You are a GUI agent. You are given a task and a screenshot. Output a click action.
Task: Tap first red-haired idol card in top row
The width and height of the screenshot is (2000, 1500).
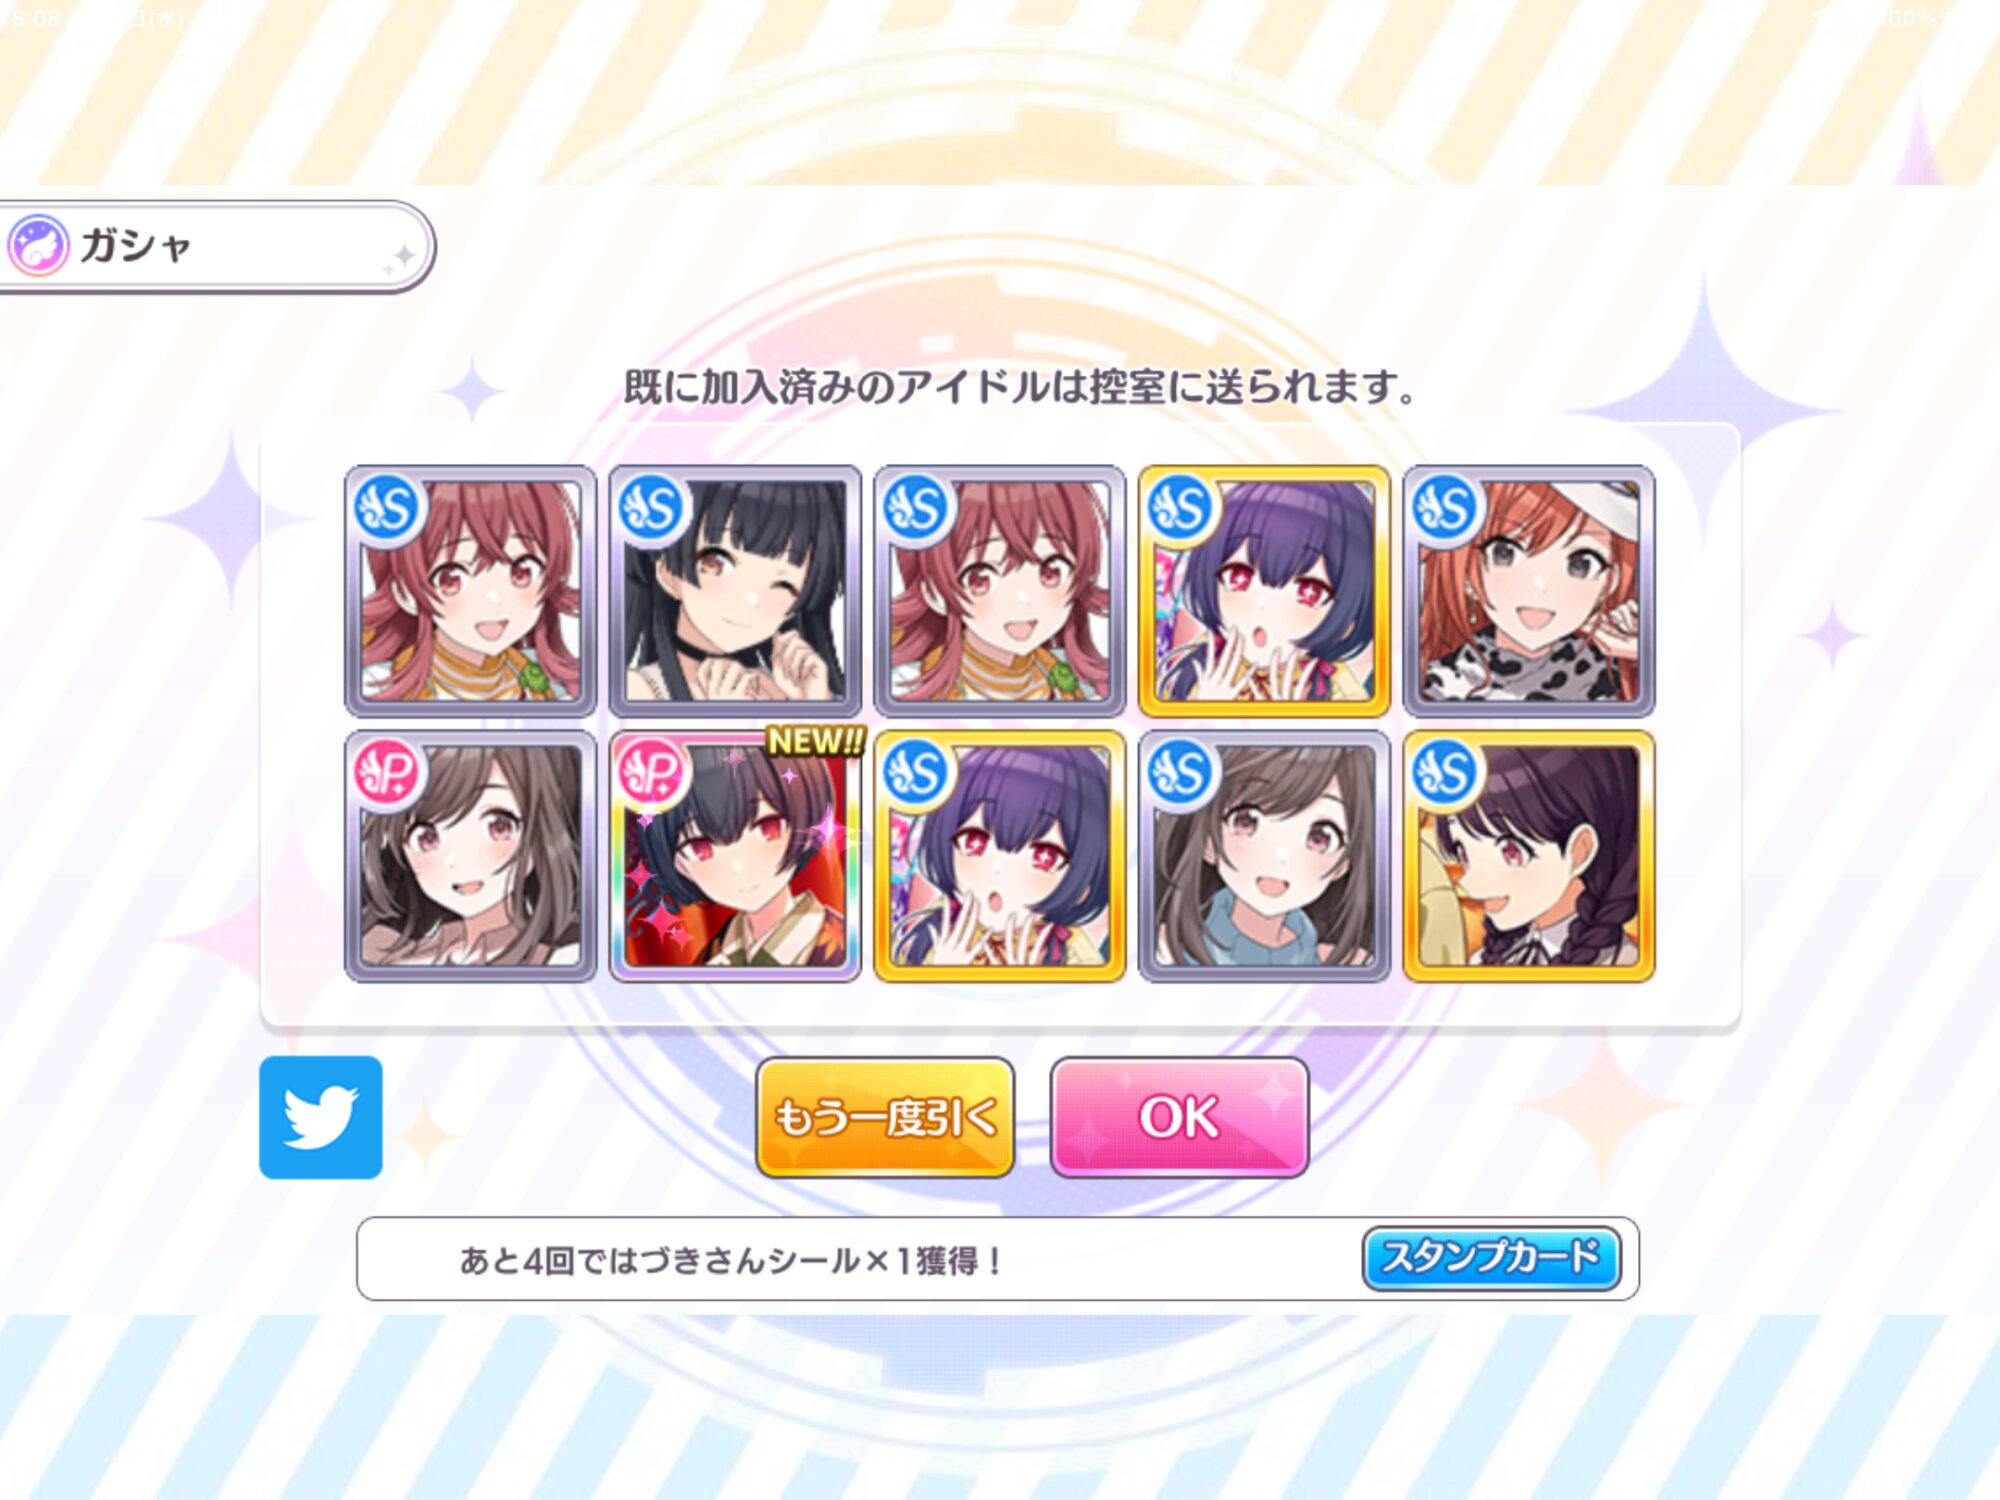[470, 591]
